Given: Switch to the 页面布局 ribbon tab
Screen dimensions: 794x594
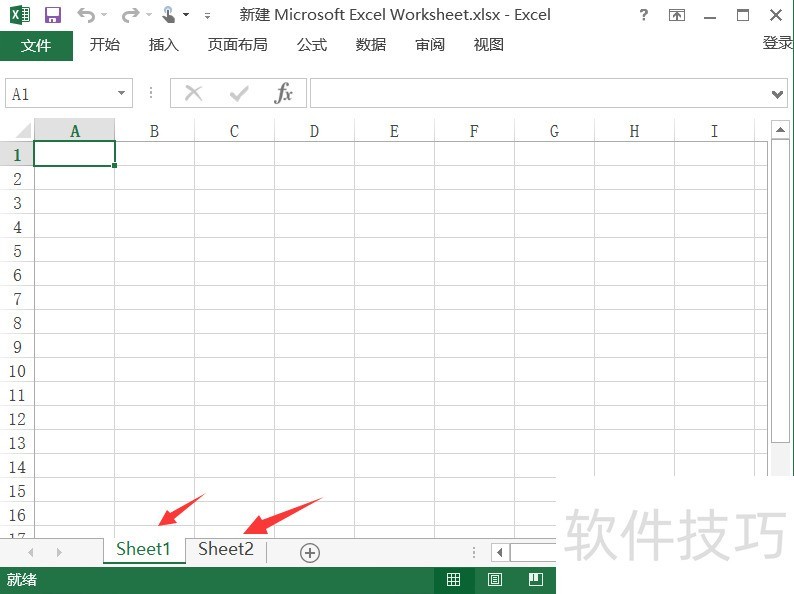Looking at the screenshot, I should [237, 45].
